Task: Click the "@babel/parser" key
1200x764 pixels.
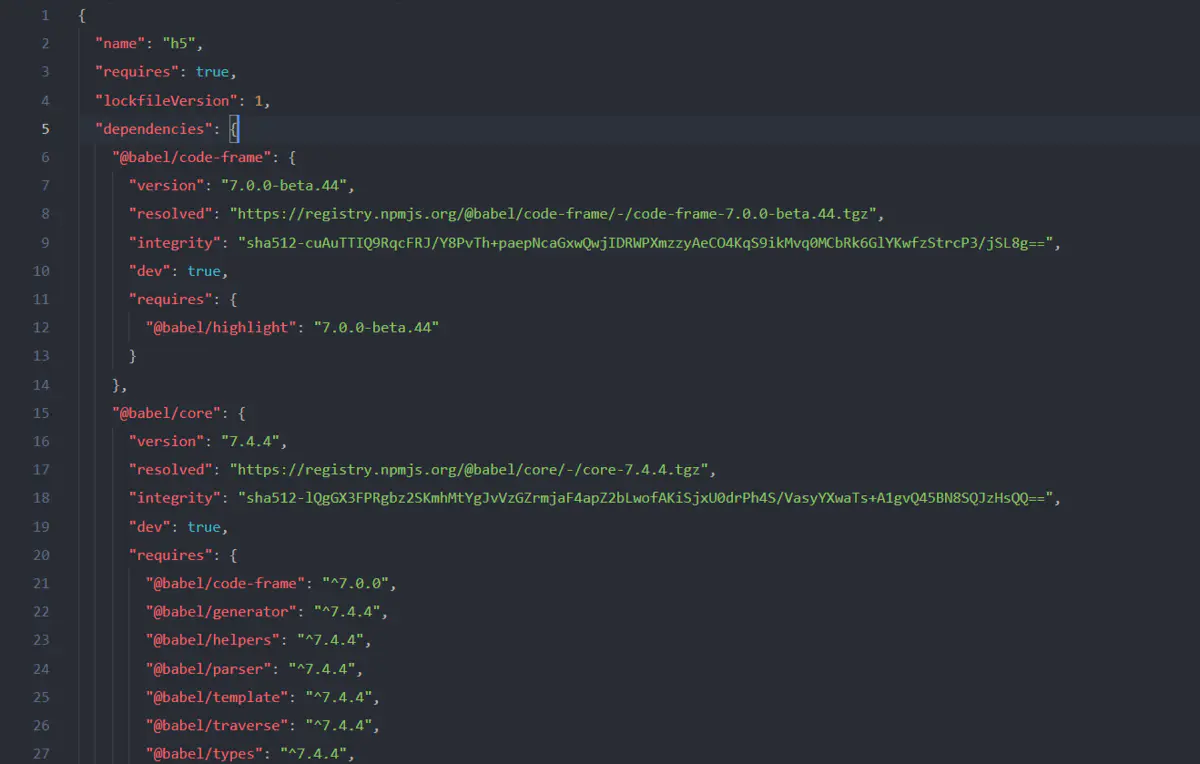Action: 209,669
